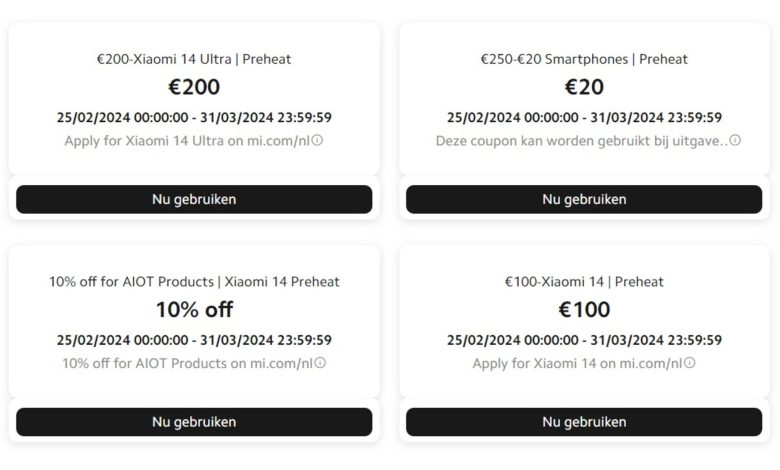Click the '€200-Xiaomi 14 Ultra | Preheat' title

coord(194,59)
